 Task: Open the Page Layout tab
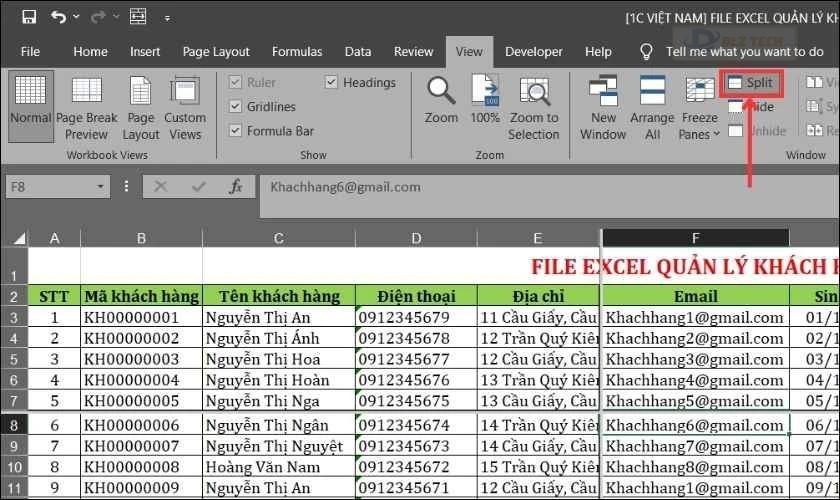(x=216, y=51)
